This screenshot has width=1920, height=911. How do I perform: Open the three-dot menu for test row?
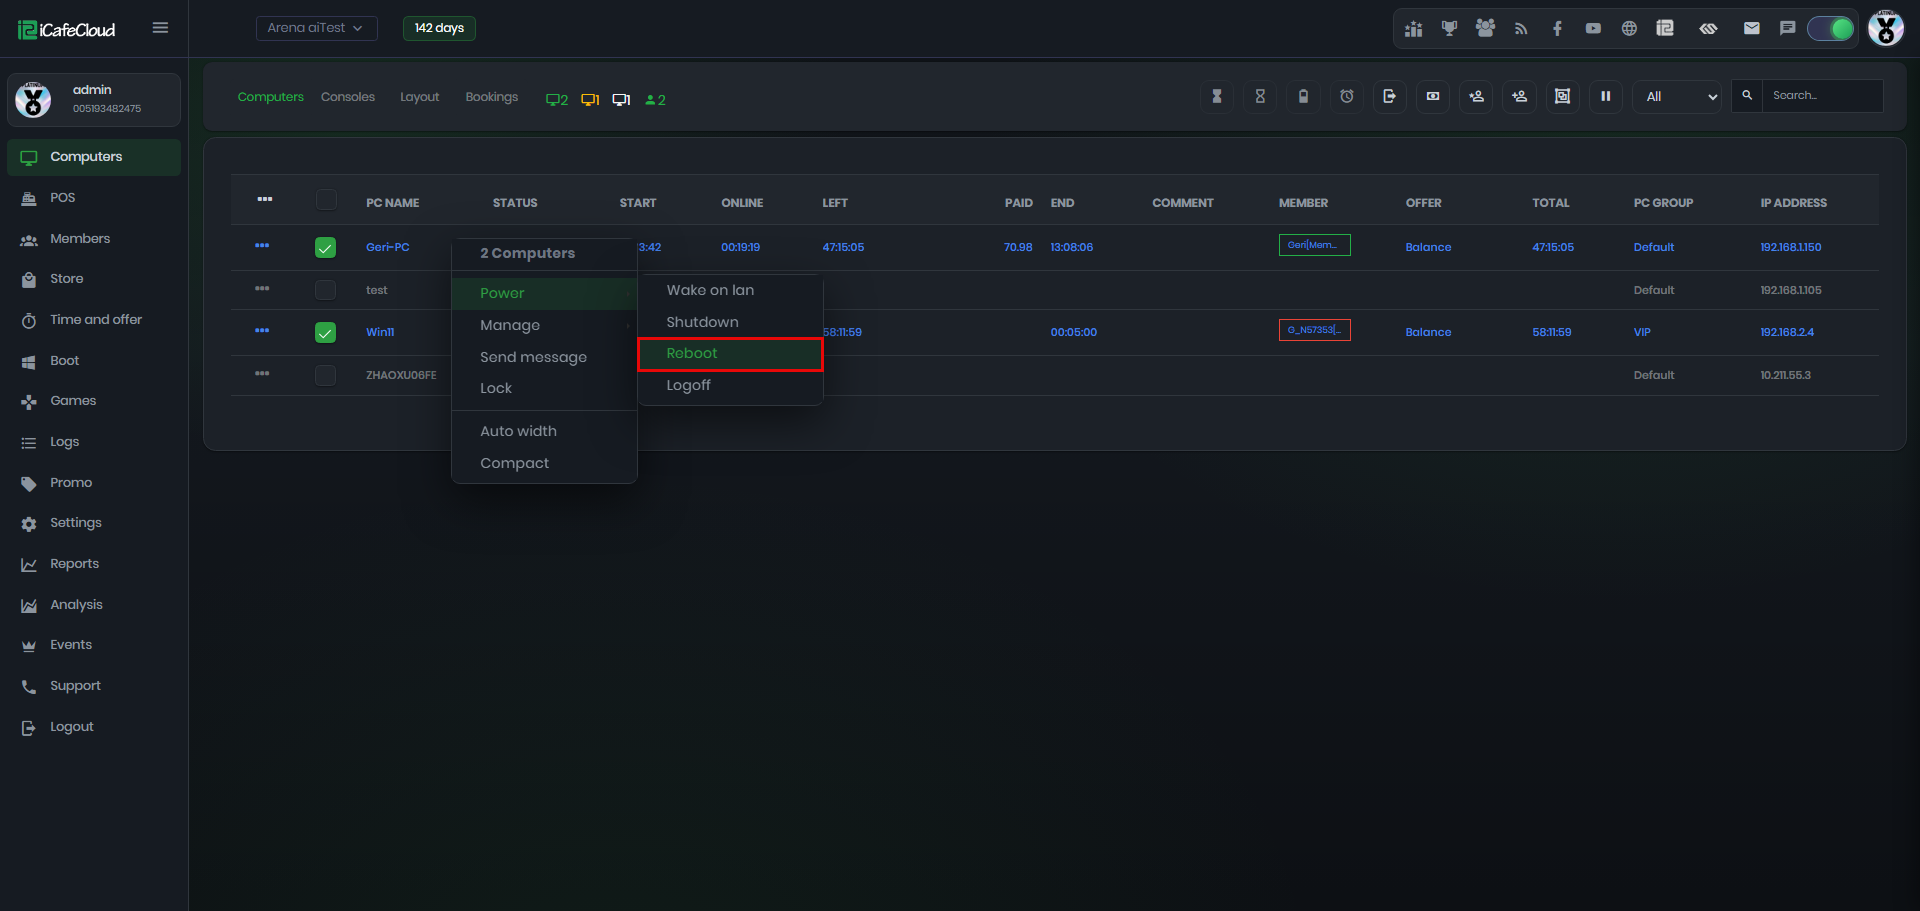tap(262, 289)
